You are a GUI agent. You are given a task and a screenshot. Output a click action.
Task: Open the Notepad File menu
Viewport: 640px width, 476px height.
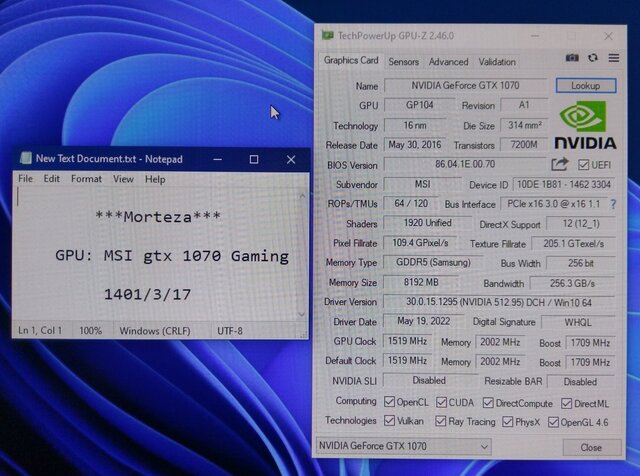25,179
